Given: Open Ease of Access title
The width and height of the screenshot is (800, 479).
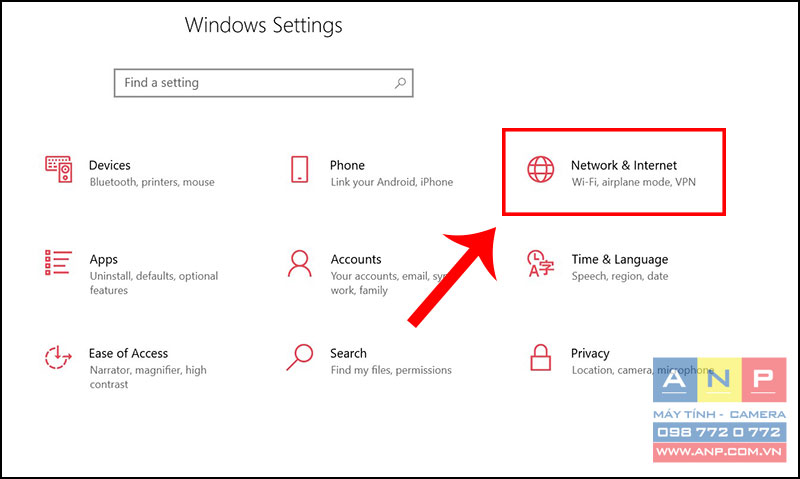Looking at the screenshot, I should pyautogui.click(x=128, y=354).
